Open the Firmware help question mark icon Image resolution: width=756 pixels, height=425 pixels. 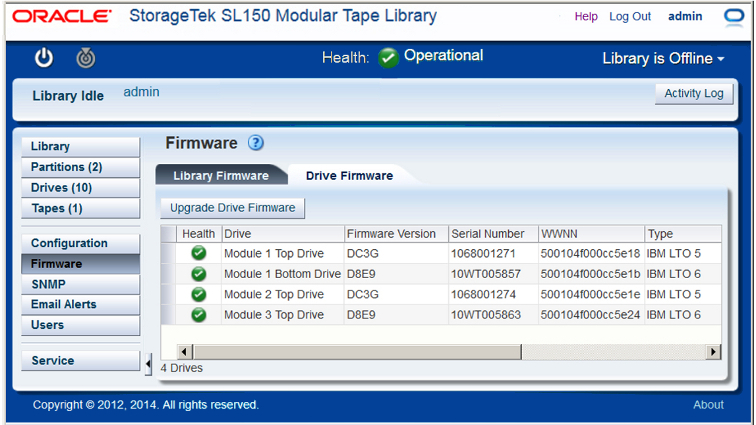click(x=256, y=143)
